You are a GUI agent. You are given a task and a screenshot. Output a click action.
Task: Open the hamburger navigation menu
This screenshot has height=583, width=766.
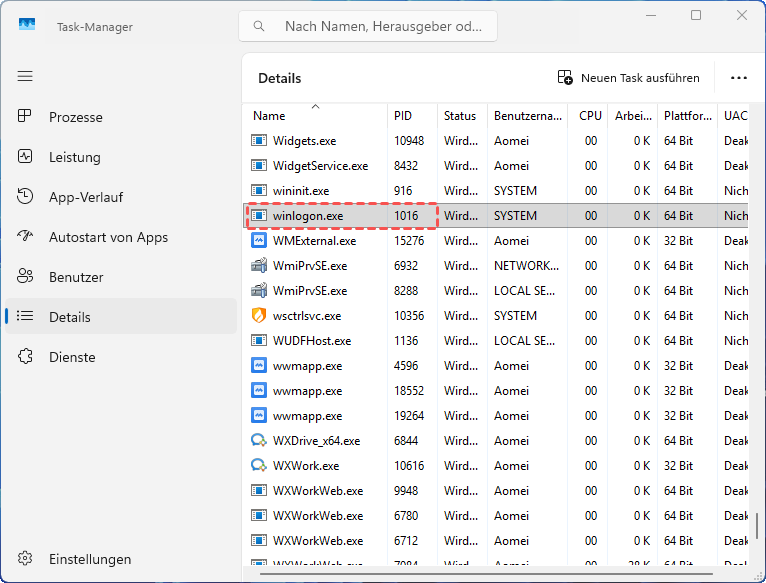click(x=25, y=76)
